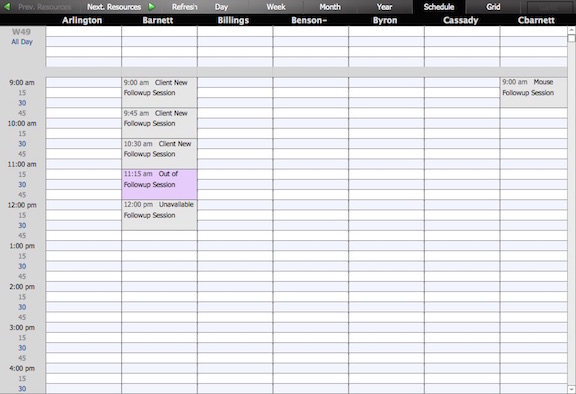This screenshot has height=394, width=576.
Task: Select the Schedule view tab
Action: [x=439, y=7]
